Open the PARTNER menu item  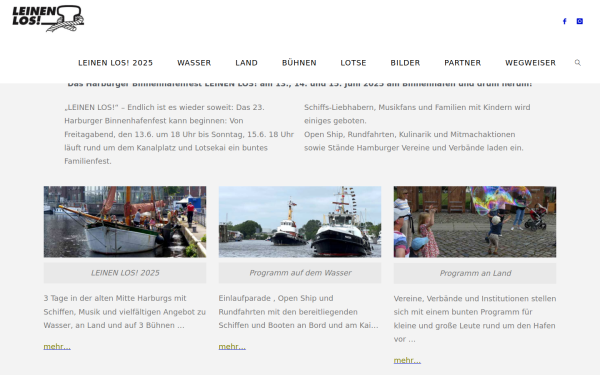[x=463, y=63]
